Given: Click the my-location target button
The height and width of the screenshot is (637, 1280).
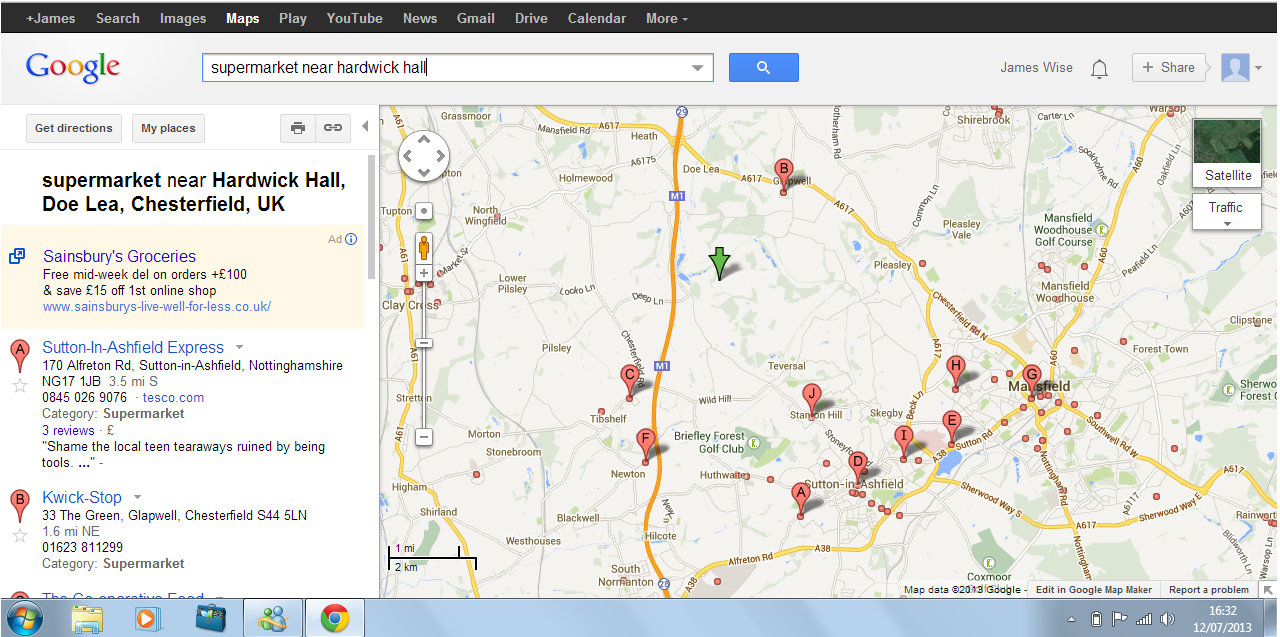Looking at the screenshot, I should [x=424, y=211].
